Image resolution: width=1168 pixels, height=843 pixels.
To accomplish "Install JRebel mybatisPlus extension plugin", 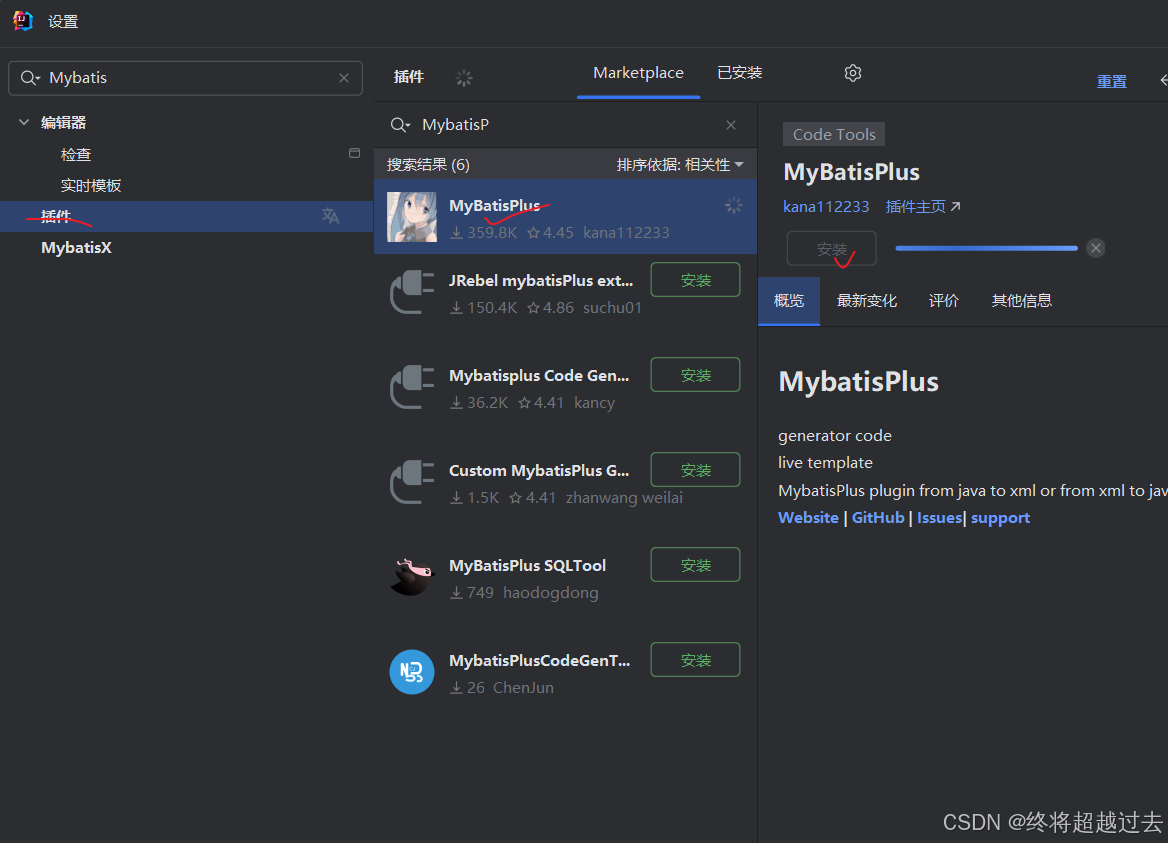I will 696,280.
